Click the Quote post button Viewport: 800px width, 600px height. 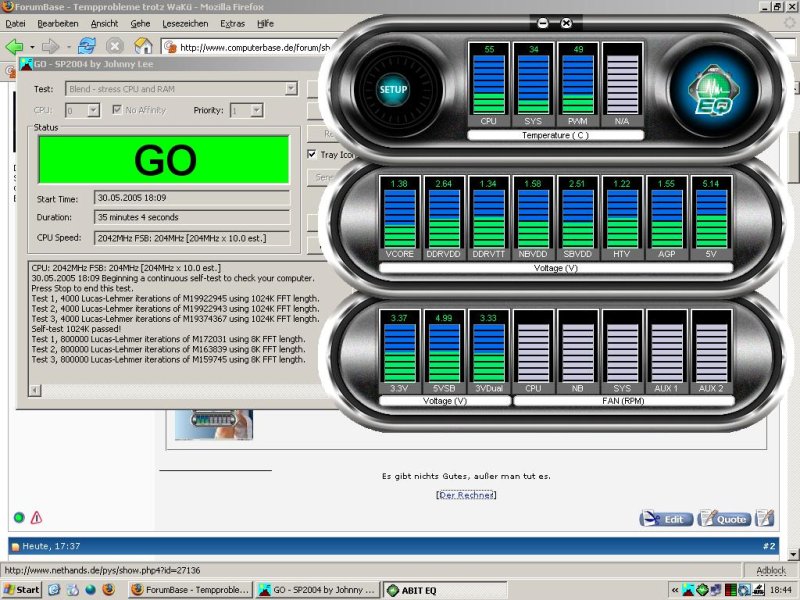click(x=724, y=519)
